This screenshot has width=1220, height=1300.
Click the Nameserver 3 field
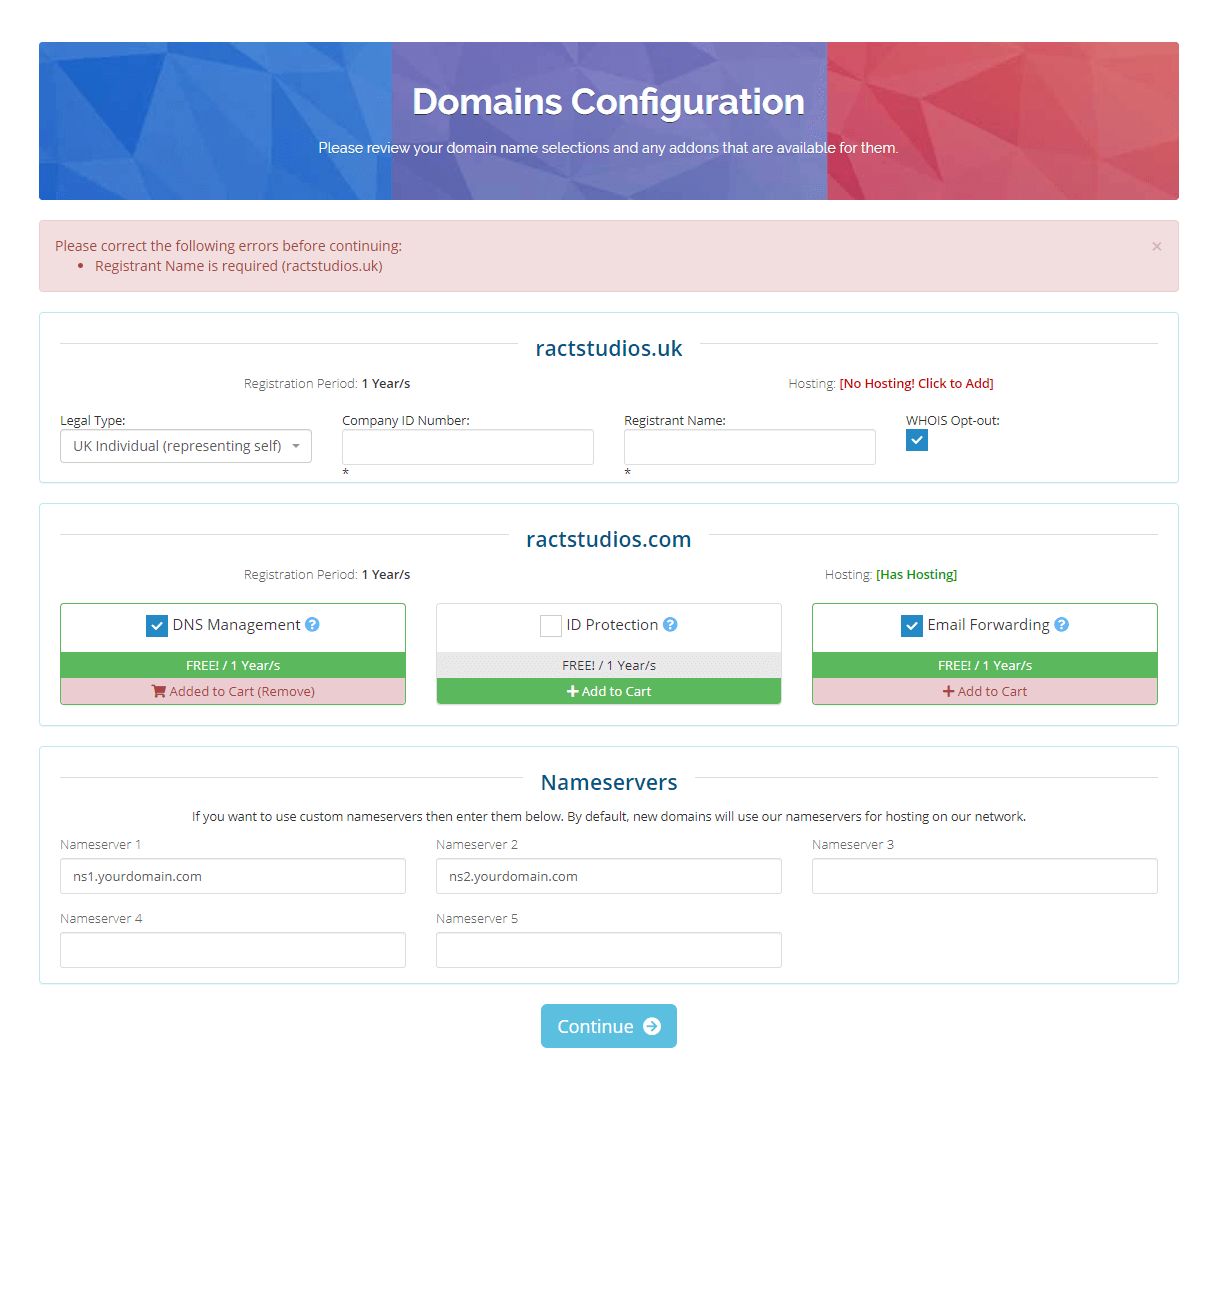click(985, 876)
